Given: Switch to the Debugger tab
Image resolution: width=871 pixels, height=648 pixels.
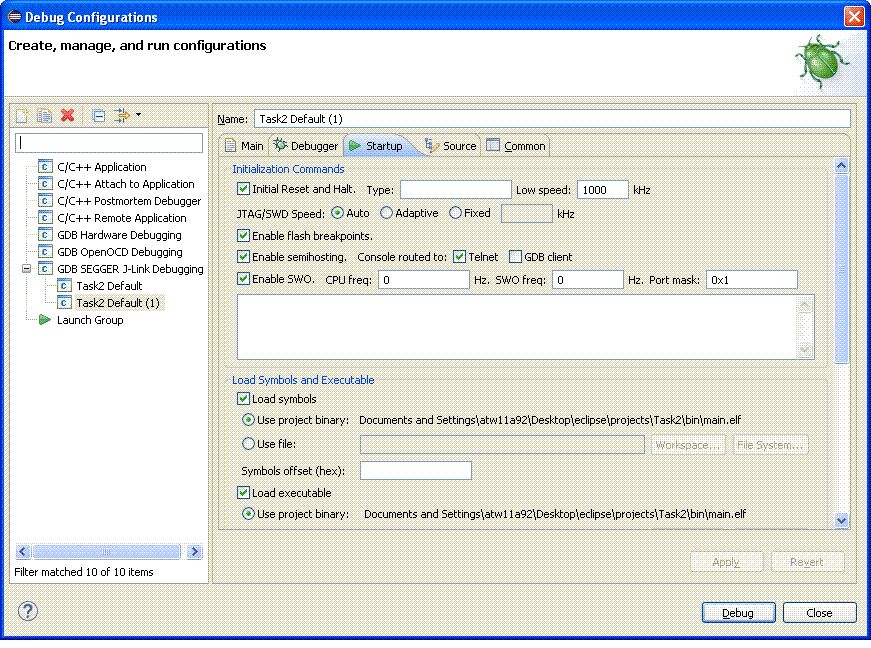Looking at the screenshot, I should (x=306, y=146).
